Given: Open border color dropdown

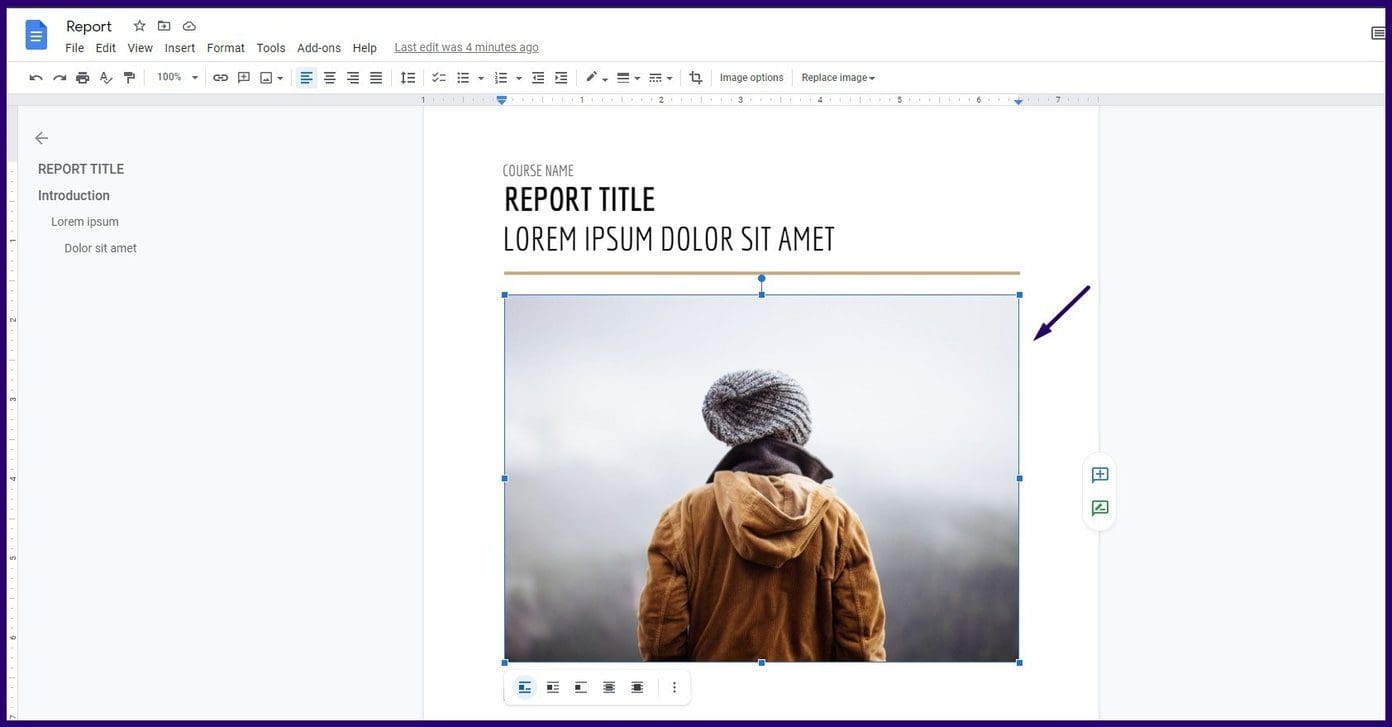Looking at the screenshot, I should (596, 78).
